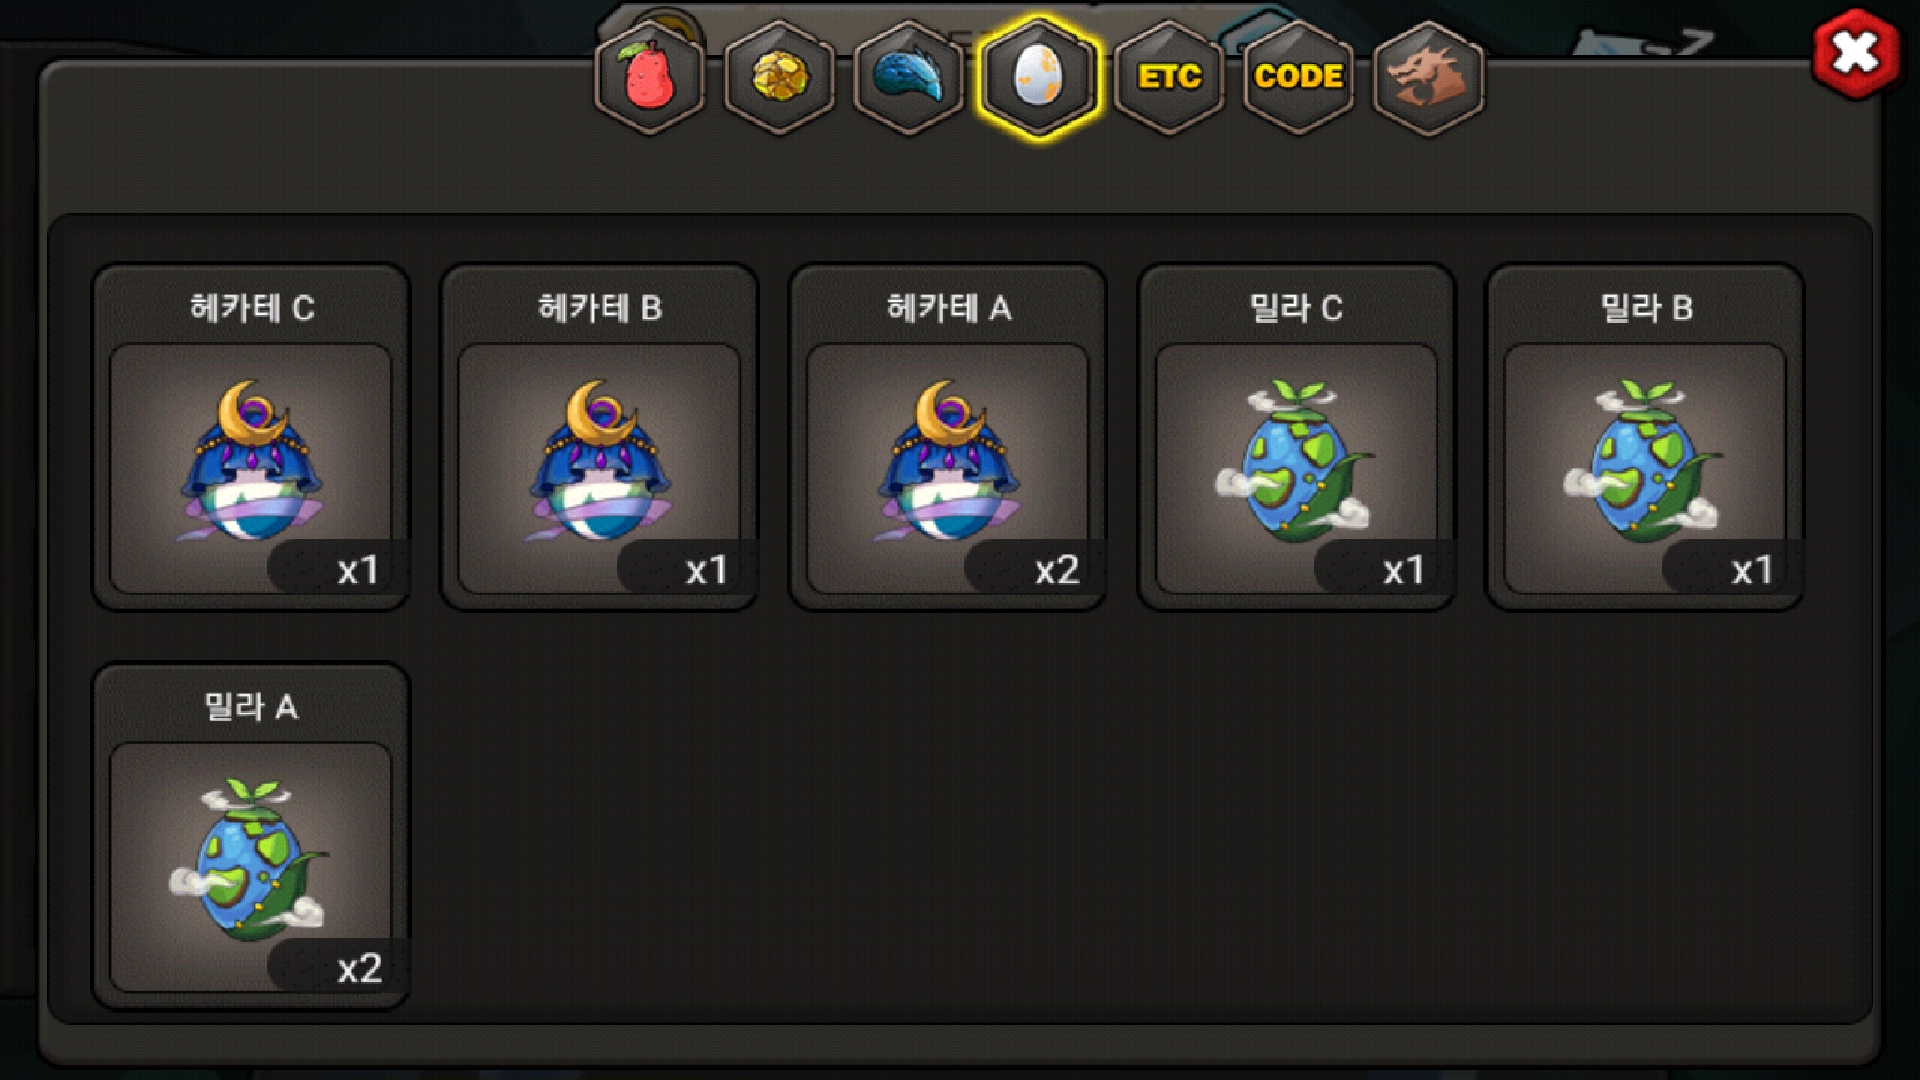Close the inventory window with red X
The height and width of the screenshot is (1080, 1920).
pyautogui.click(x=1856, y=53)
